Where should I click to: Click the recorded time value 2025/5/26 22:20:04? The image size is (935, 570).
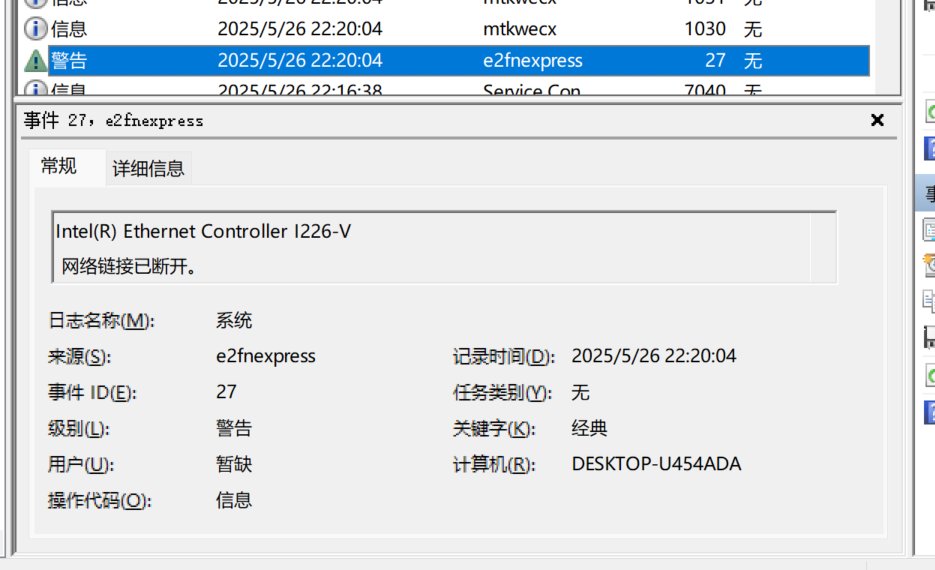click(654, 356)
